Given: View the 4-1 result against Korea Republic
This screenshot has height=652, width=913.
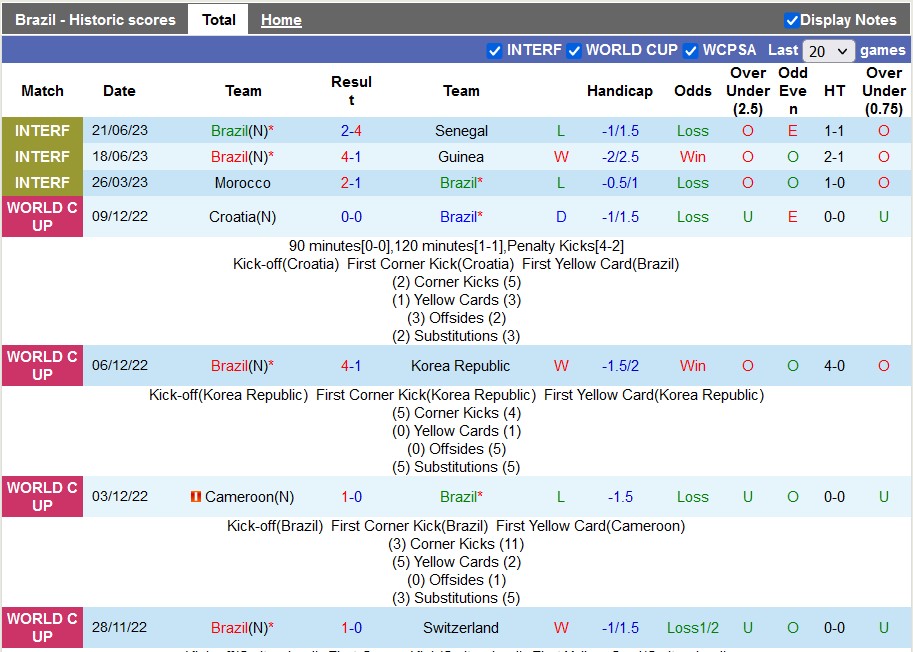Looking at the screenshot, I should point(351,366).
